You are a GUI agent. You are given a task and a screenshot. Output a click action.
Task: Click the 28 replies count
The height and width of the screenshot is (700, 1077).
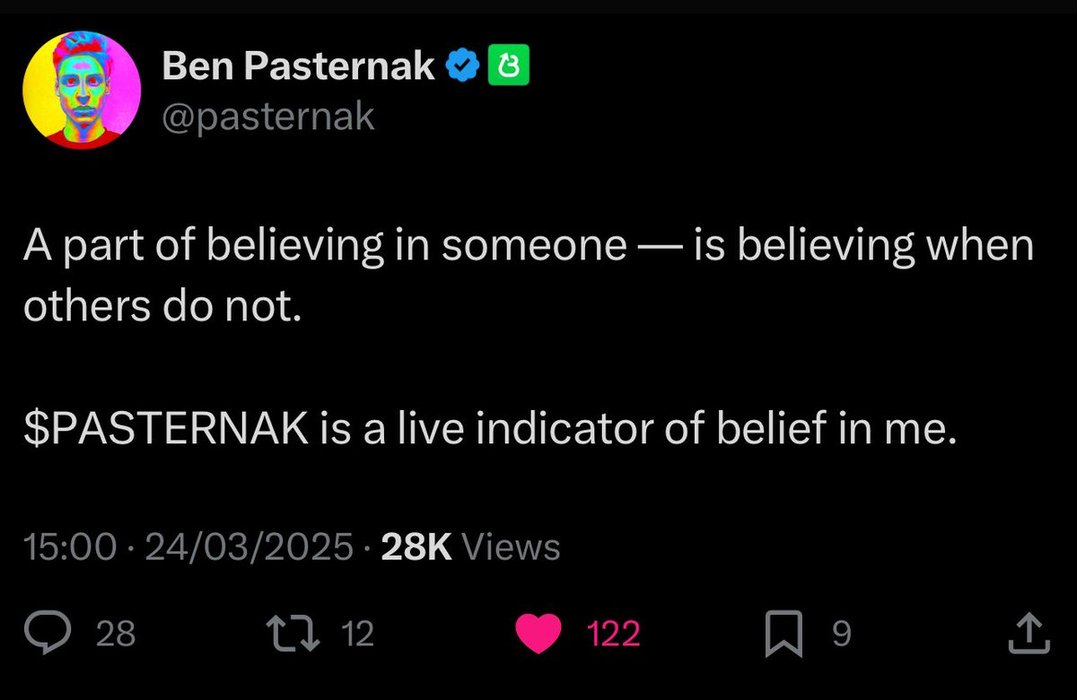(115, 633)
